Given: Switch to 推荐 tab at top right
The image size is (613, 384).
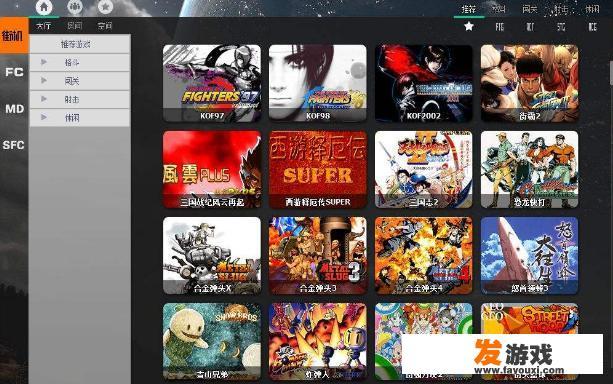Looking at the screenshot, I should (469, 9).
